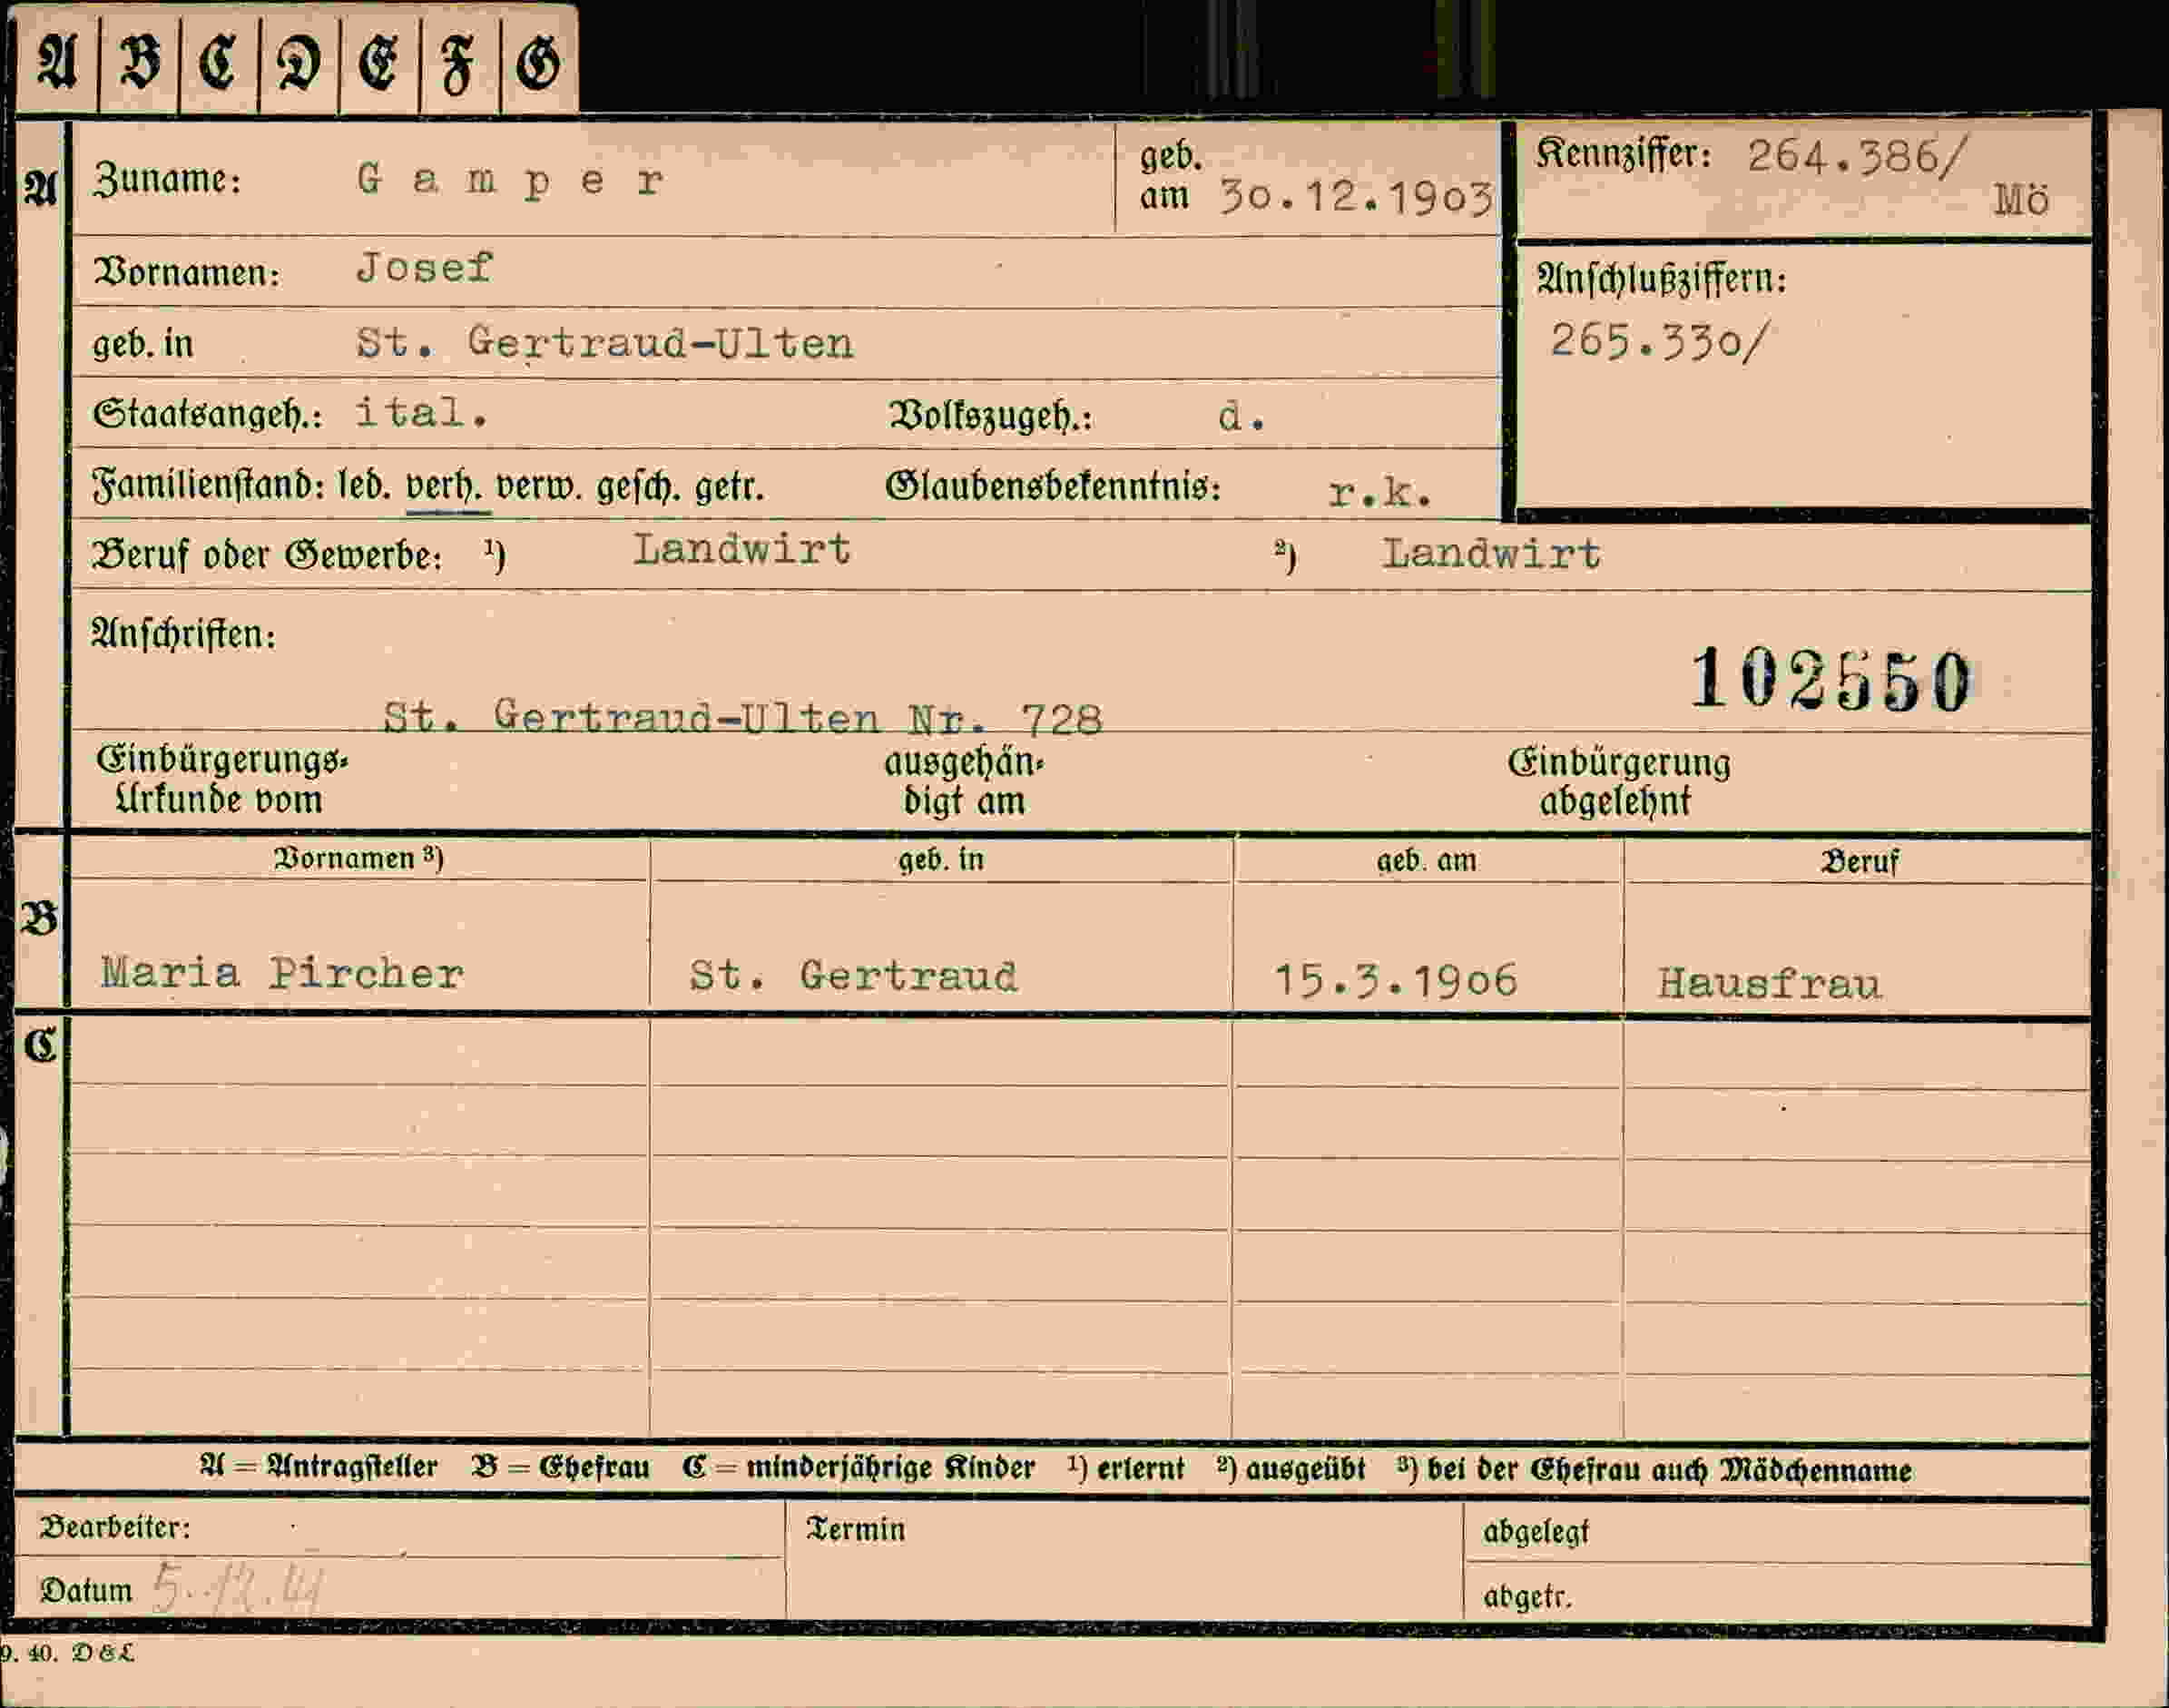Click Kennziffer number "264.386/"
This screenshot has height=1708, width=2169.
pyautogui.click(x=1857, y=157)
